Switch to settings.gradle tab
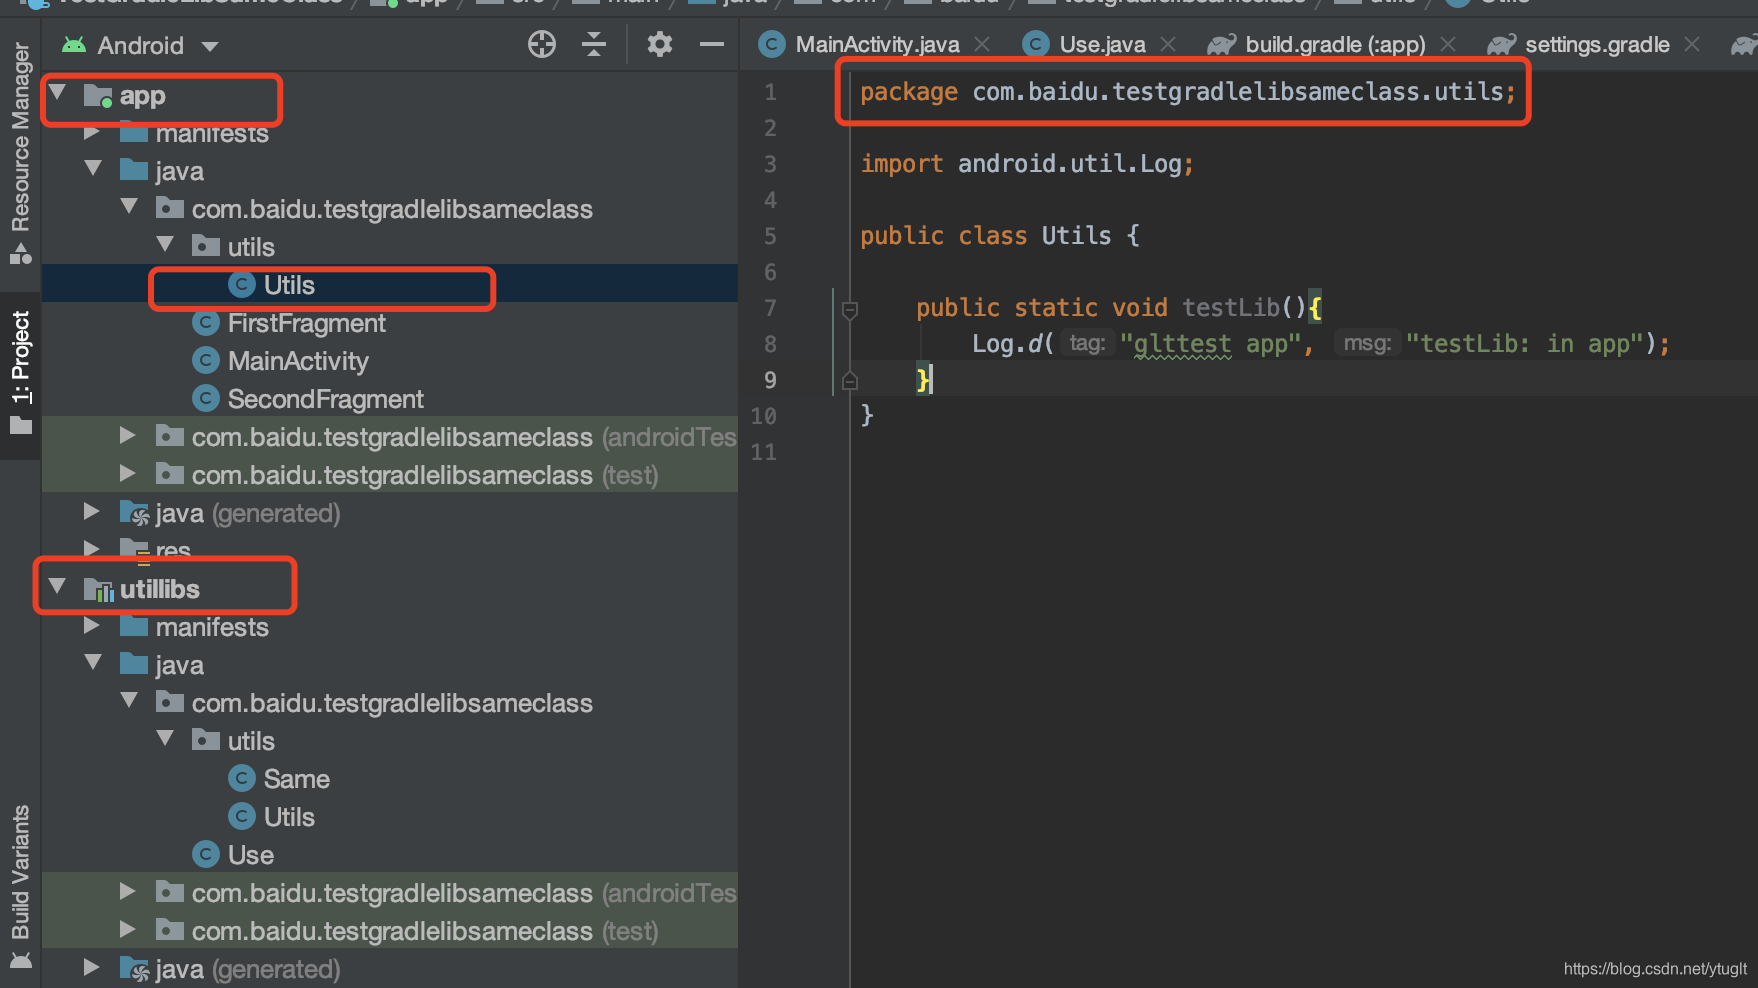Screen dimensions: 1758x988 click(x=1597, y=44)
